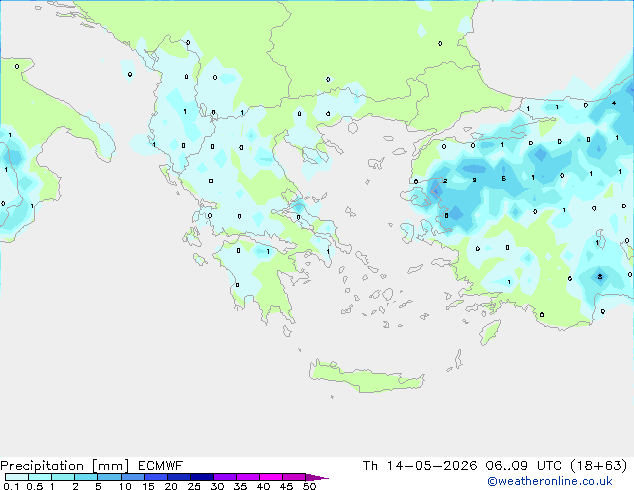Pick the 40–45 mm magenta legend swatch
This screenshot has height=490, width=634.
(271, 477)
